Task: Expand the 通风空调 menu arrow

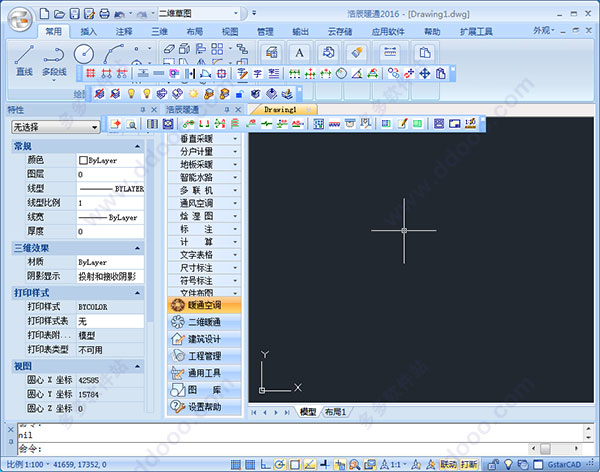Action: tap(235, 203)
